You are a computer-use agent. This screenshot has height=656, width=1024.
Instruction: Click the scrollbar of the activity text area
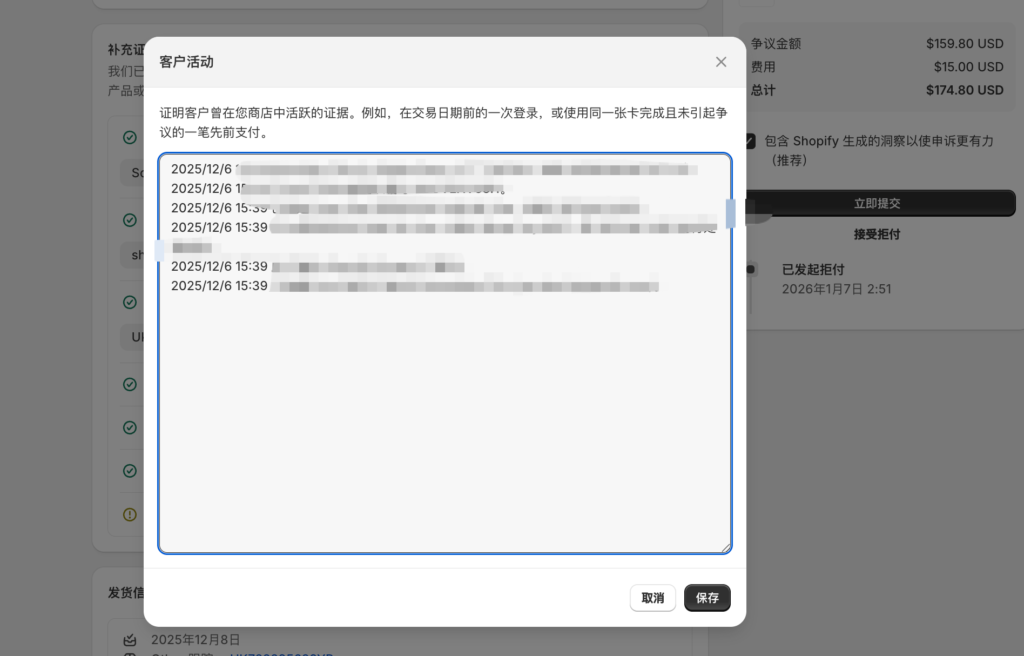tap(730, 212)
